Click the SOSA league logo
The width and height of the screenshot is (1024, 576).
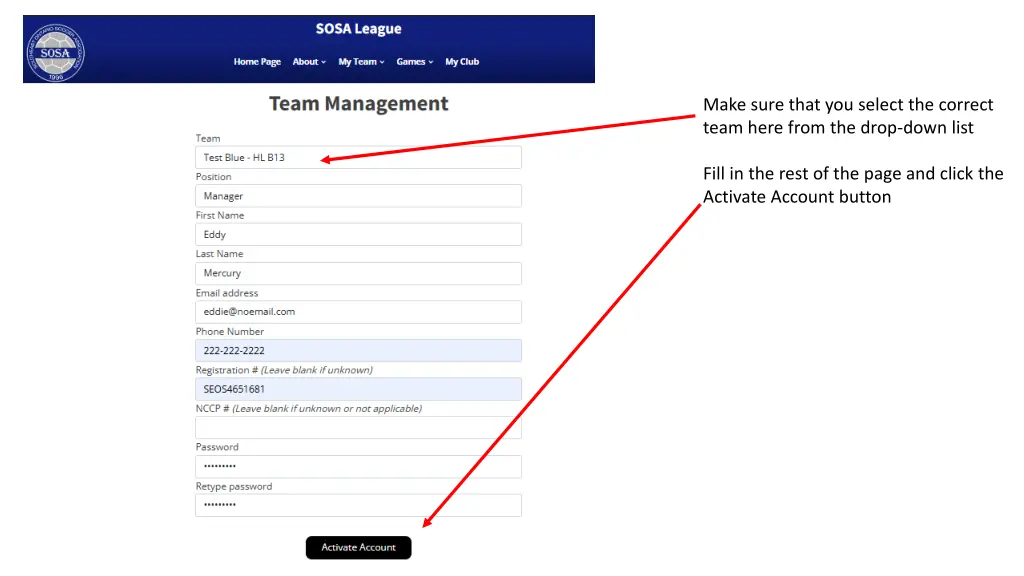(x=56, y=52)
